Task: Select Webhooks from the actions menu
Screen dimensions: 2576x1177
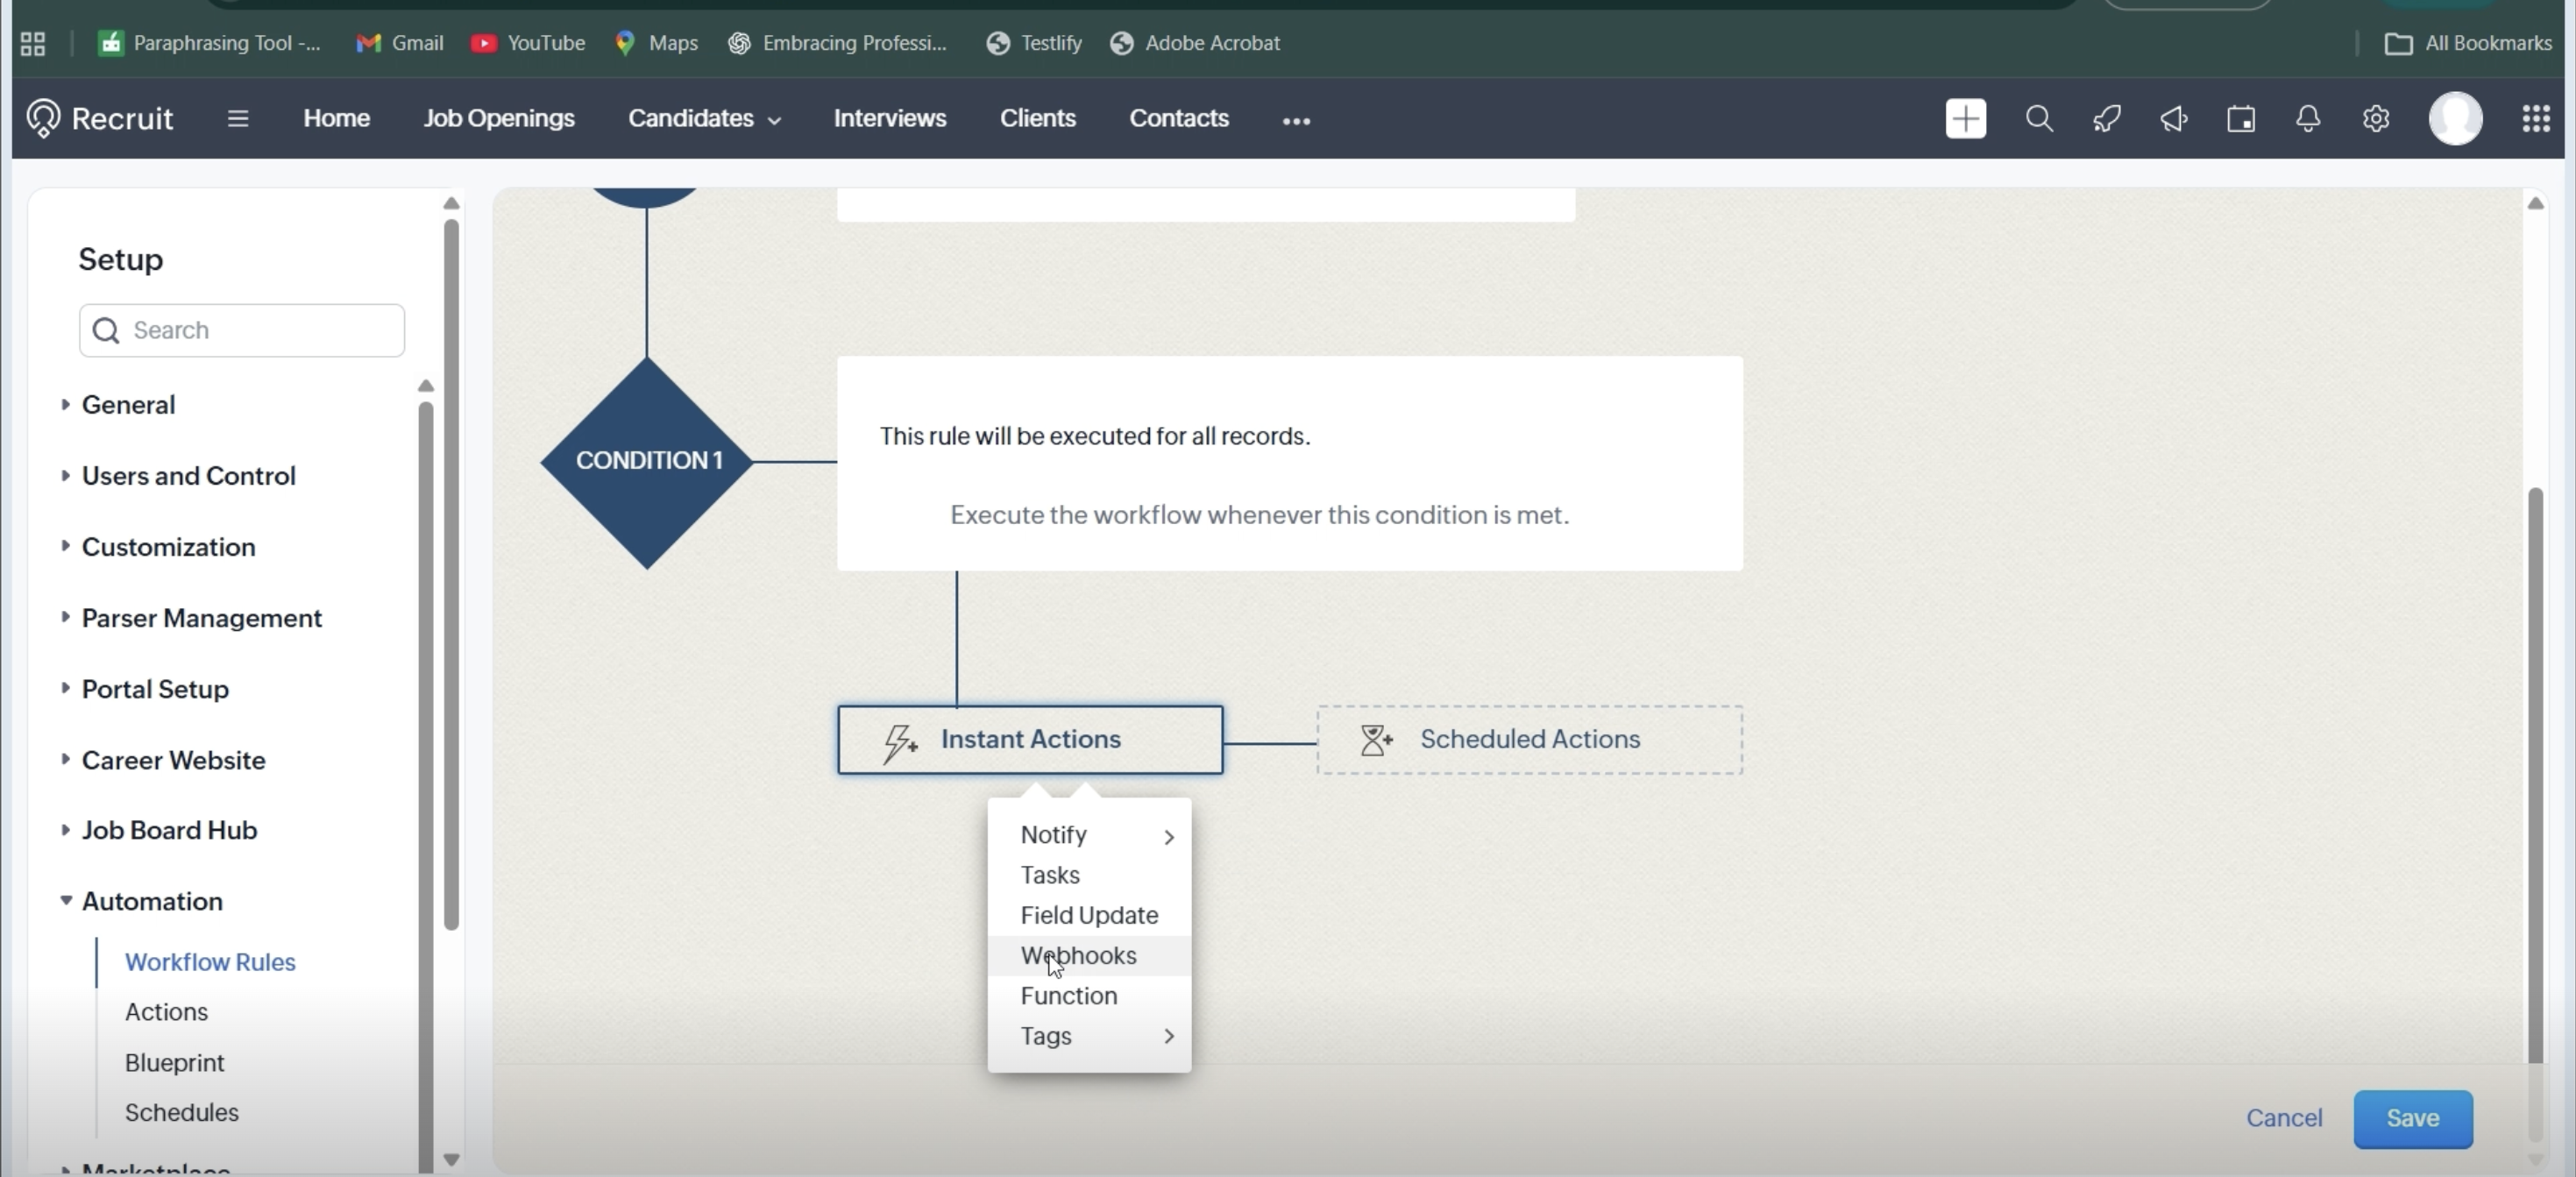Action: (1078, 956)
